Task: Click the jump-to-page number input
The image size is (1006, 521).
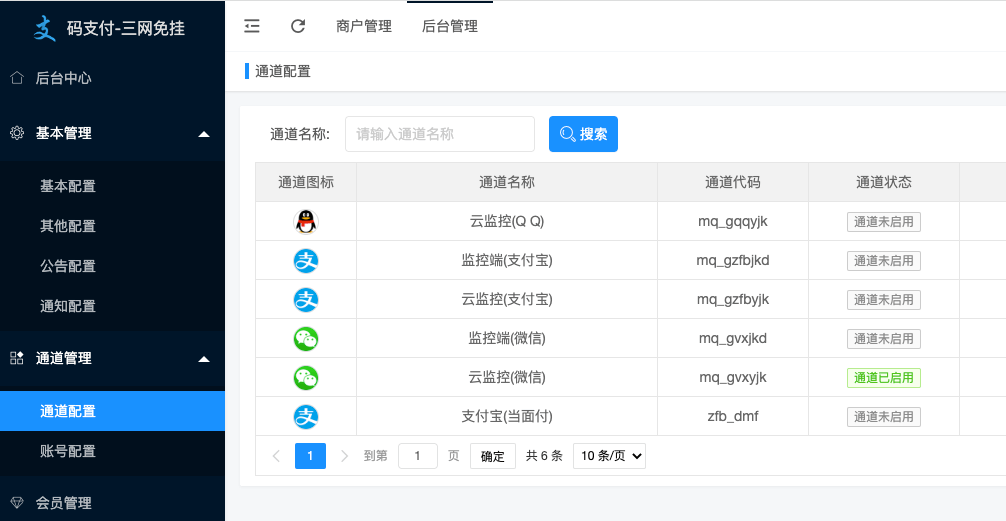Action: 418,456
